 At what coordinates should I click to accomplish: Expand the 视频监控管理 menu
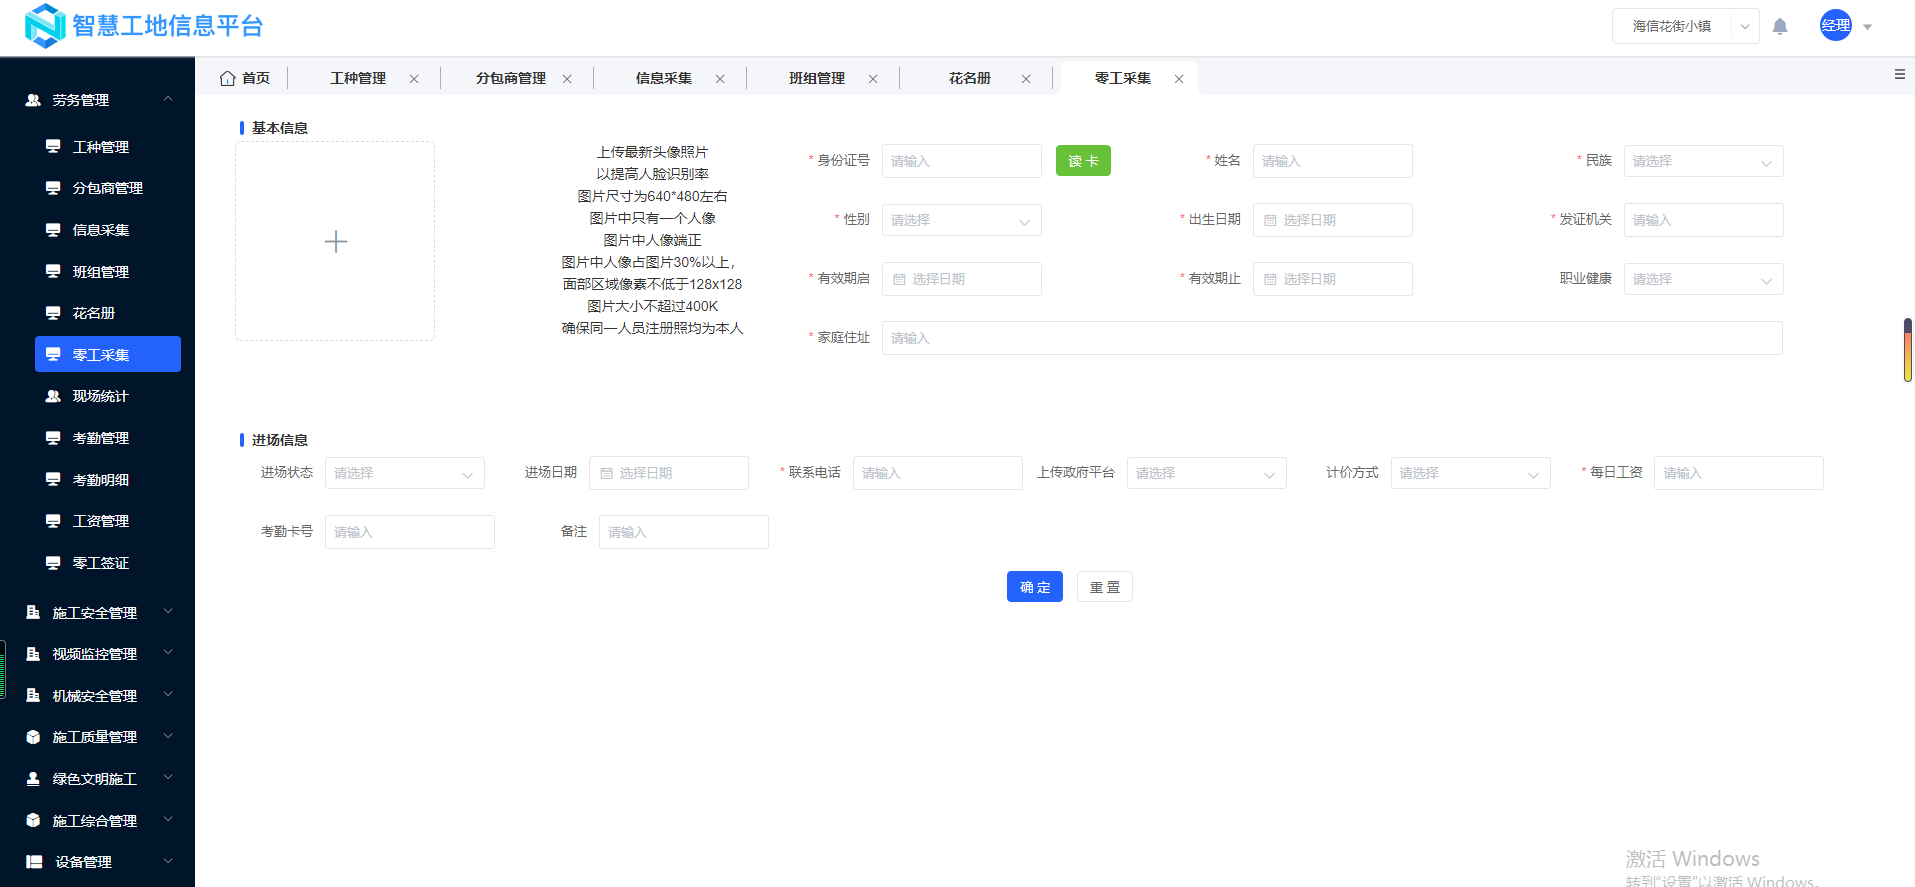click(x=168, y=653)
